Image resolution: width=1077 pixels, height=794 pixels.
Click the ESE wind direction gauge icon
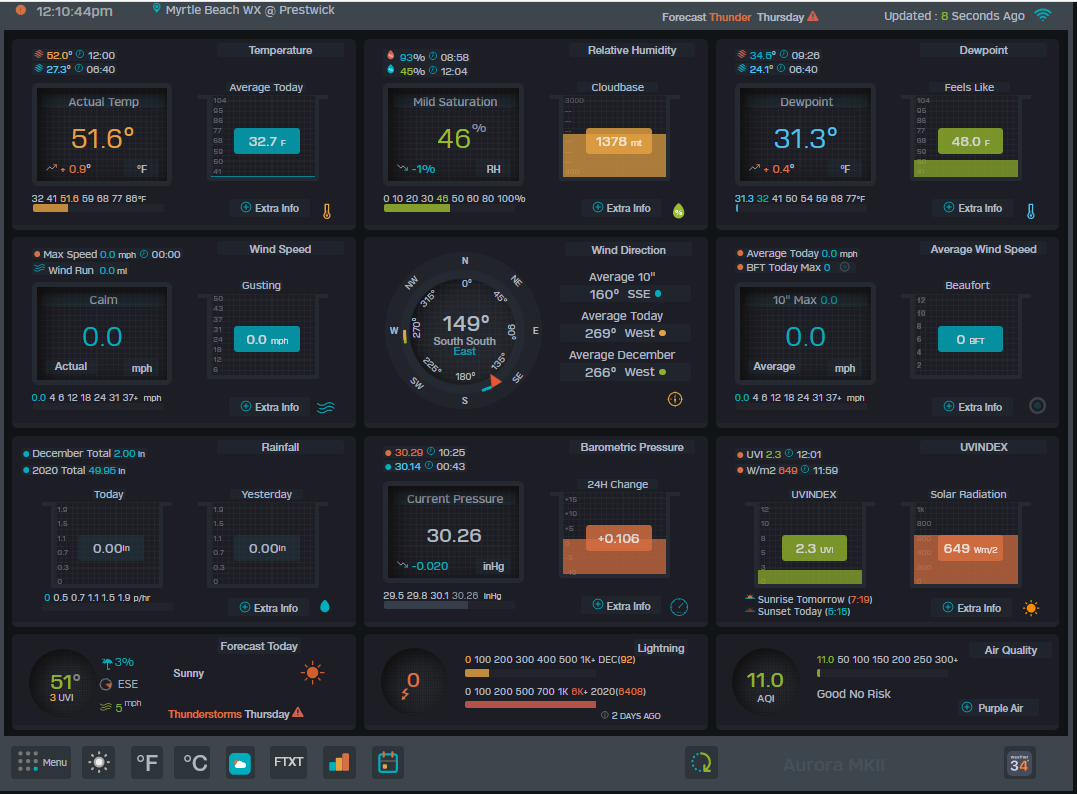coord(106,684)
